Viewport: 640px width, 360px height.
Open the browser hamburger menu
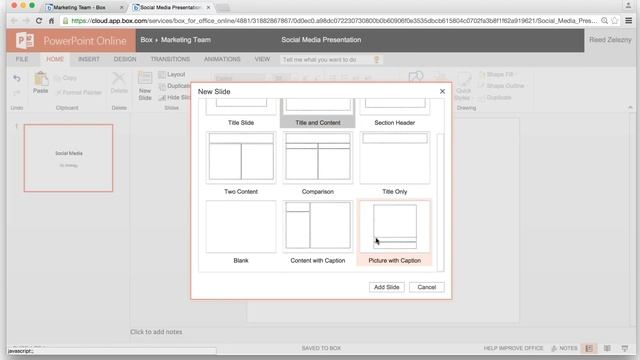click(629, 20)
